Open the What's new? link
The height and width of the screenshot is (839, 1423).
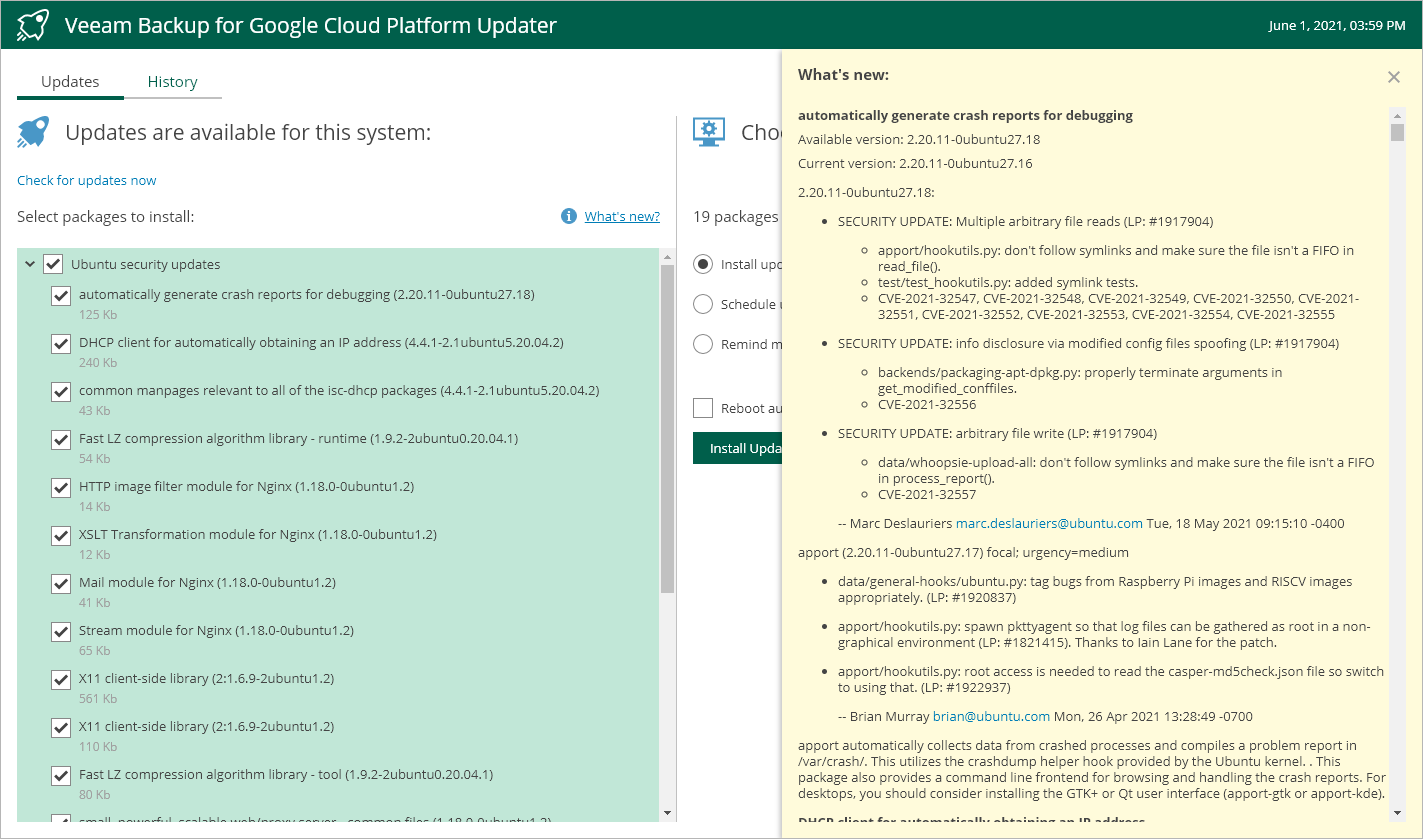tap(622, 216)
